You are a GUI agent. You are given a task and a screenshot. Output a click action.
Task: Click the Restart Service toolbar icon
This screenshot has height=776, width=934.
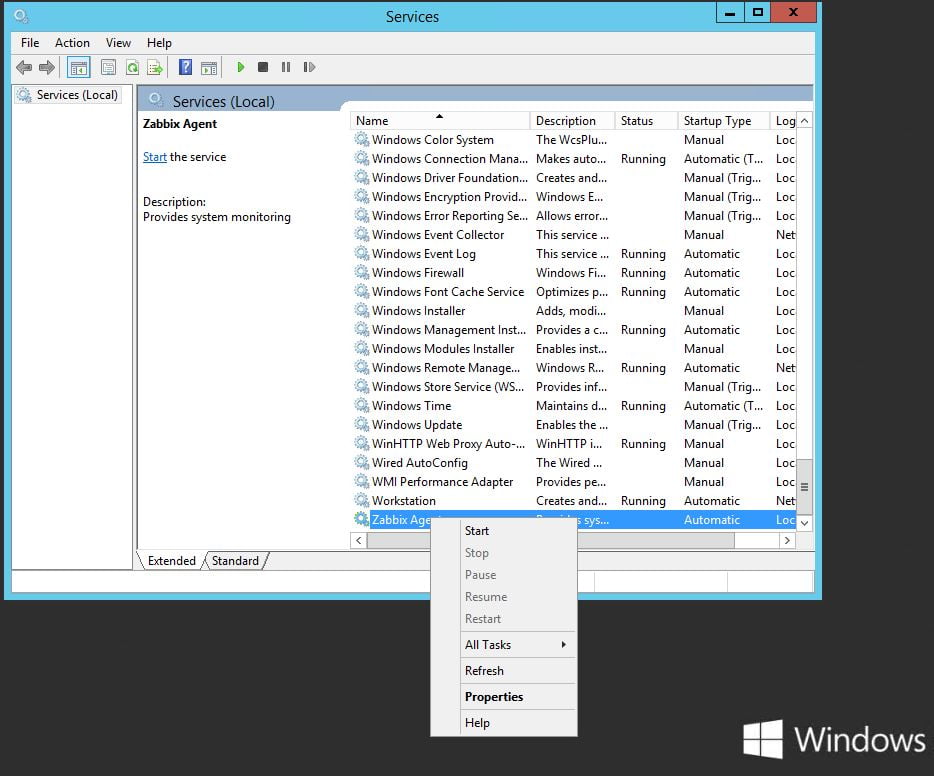[309, 67]
